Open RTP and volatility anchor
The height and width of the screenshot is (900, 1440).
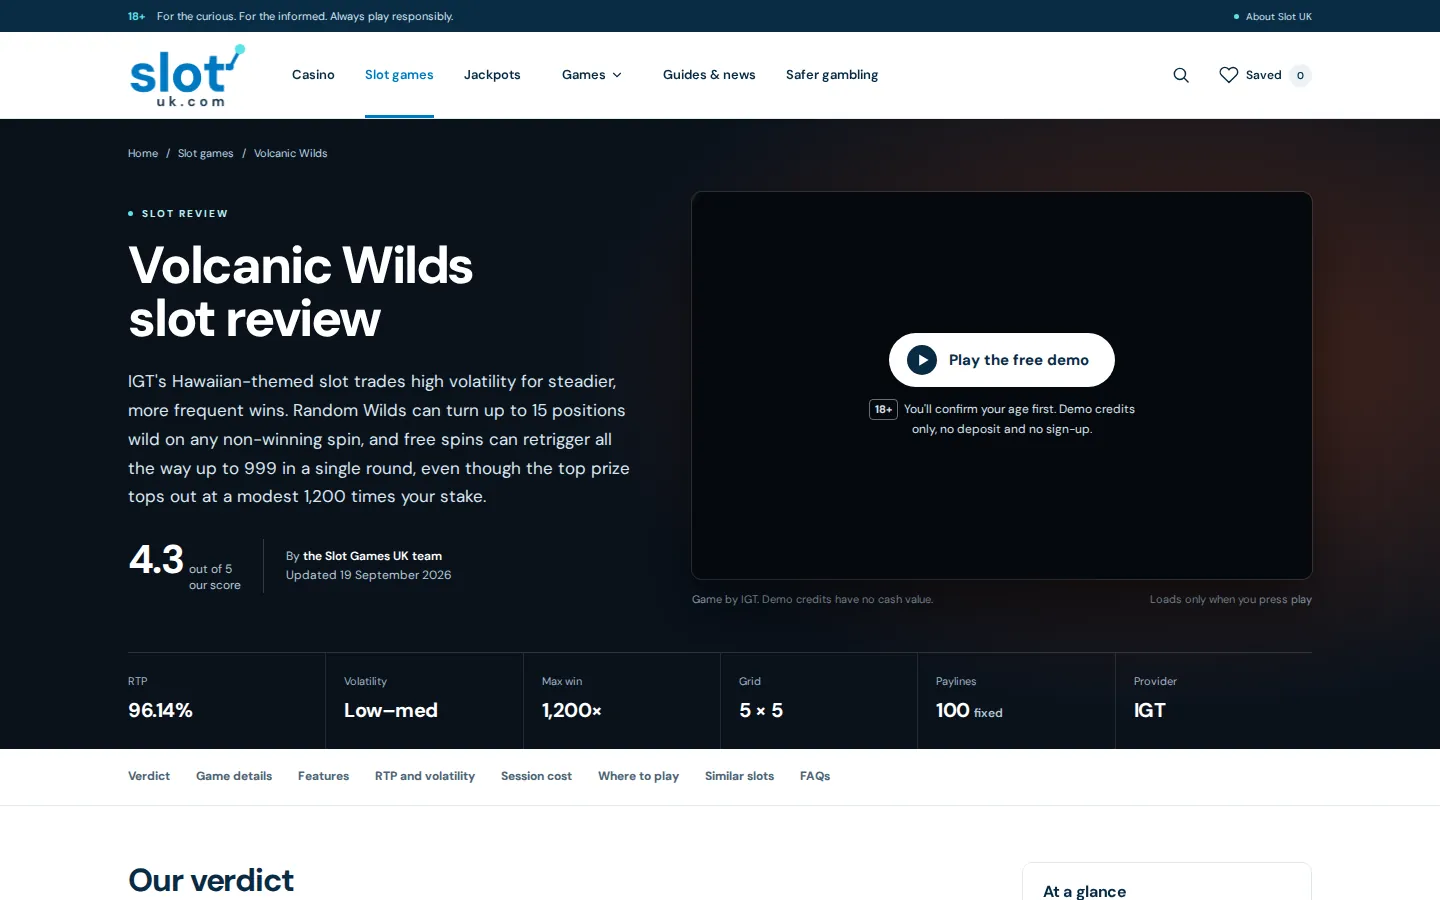tap(425, 776)
